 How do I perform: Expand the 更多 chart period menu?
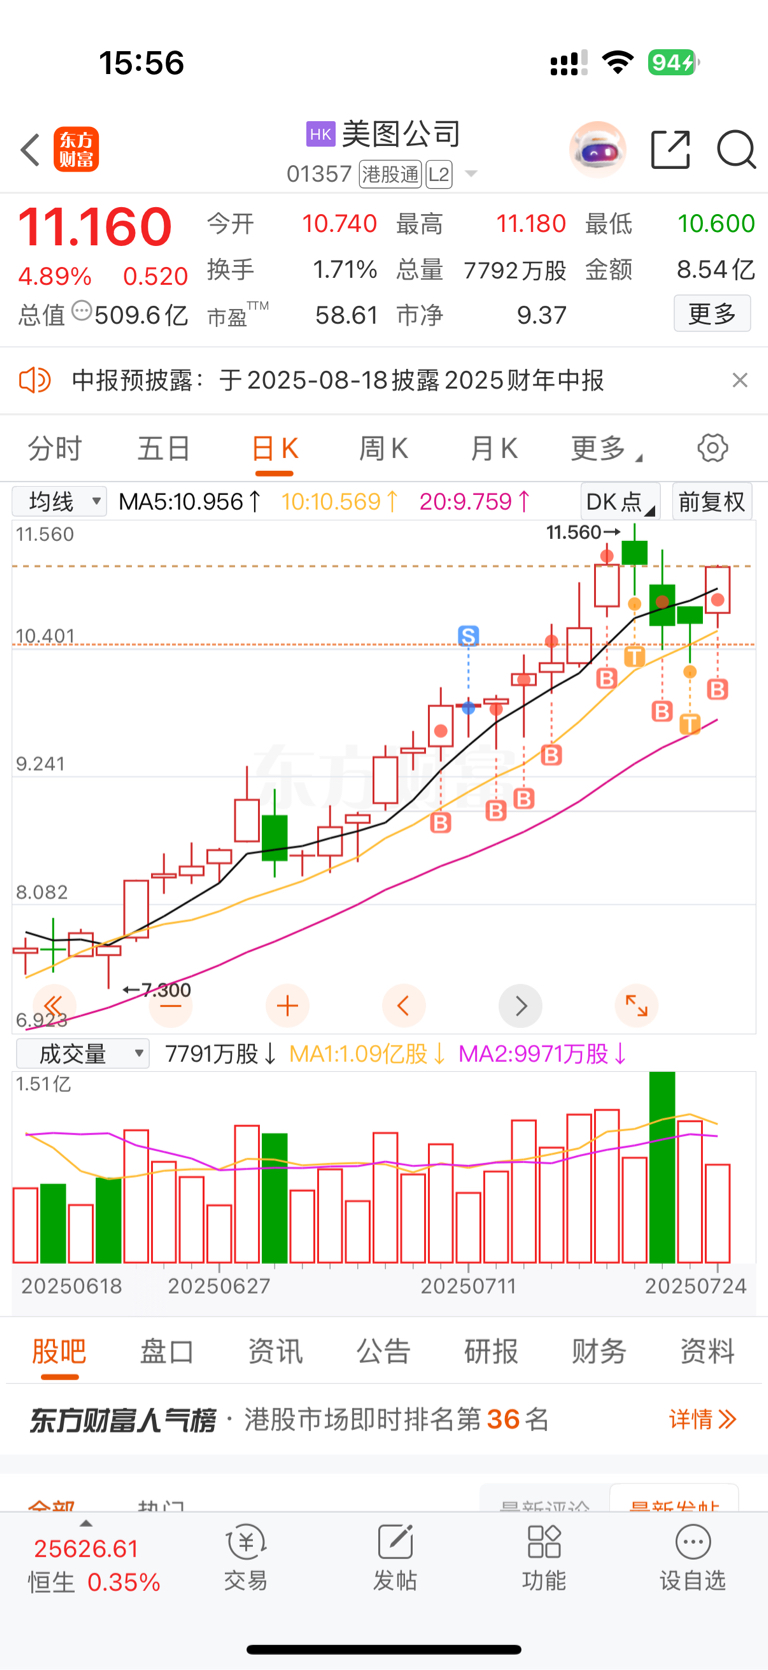point(607,448)
